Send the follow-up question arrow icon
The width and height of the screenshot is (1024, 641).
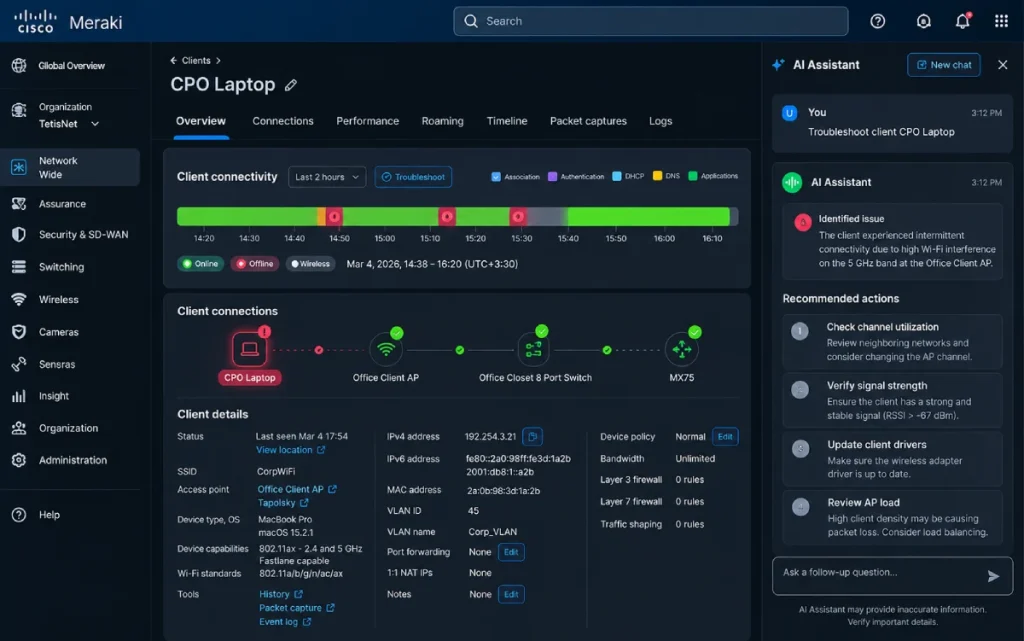(993, 576)
